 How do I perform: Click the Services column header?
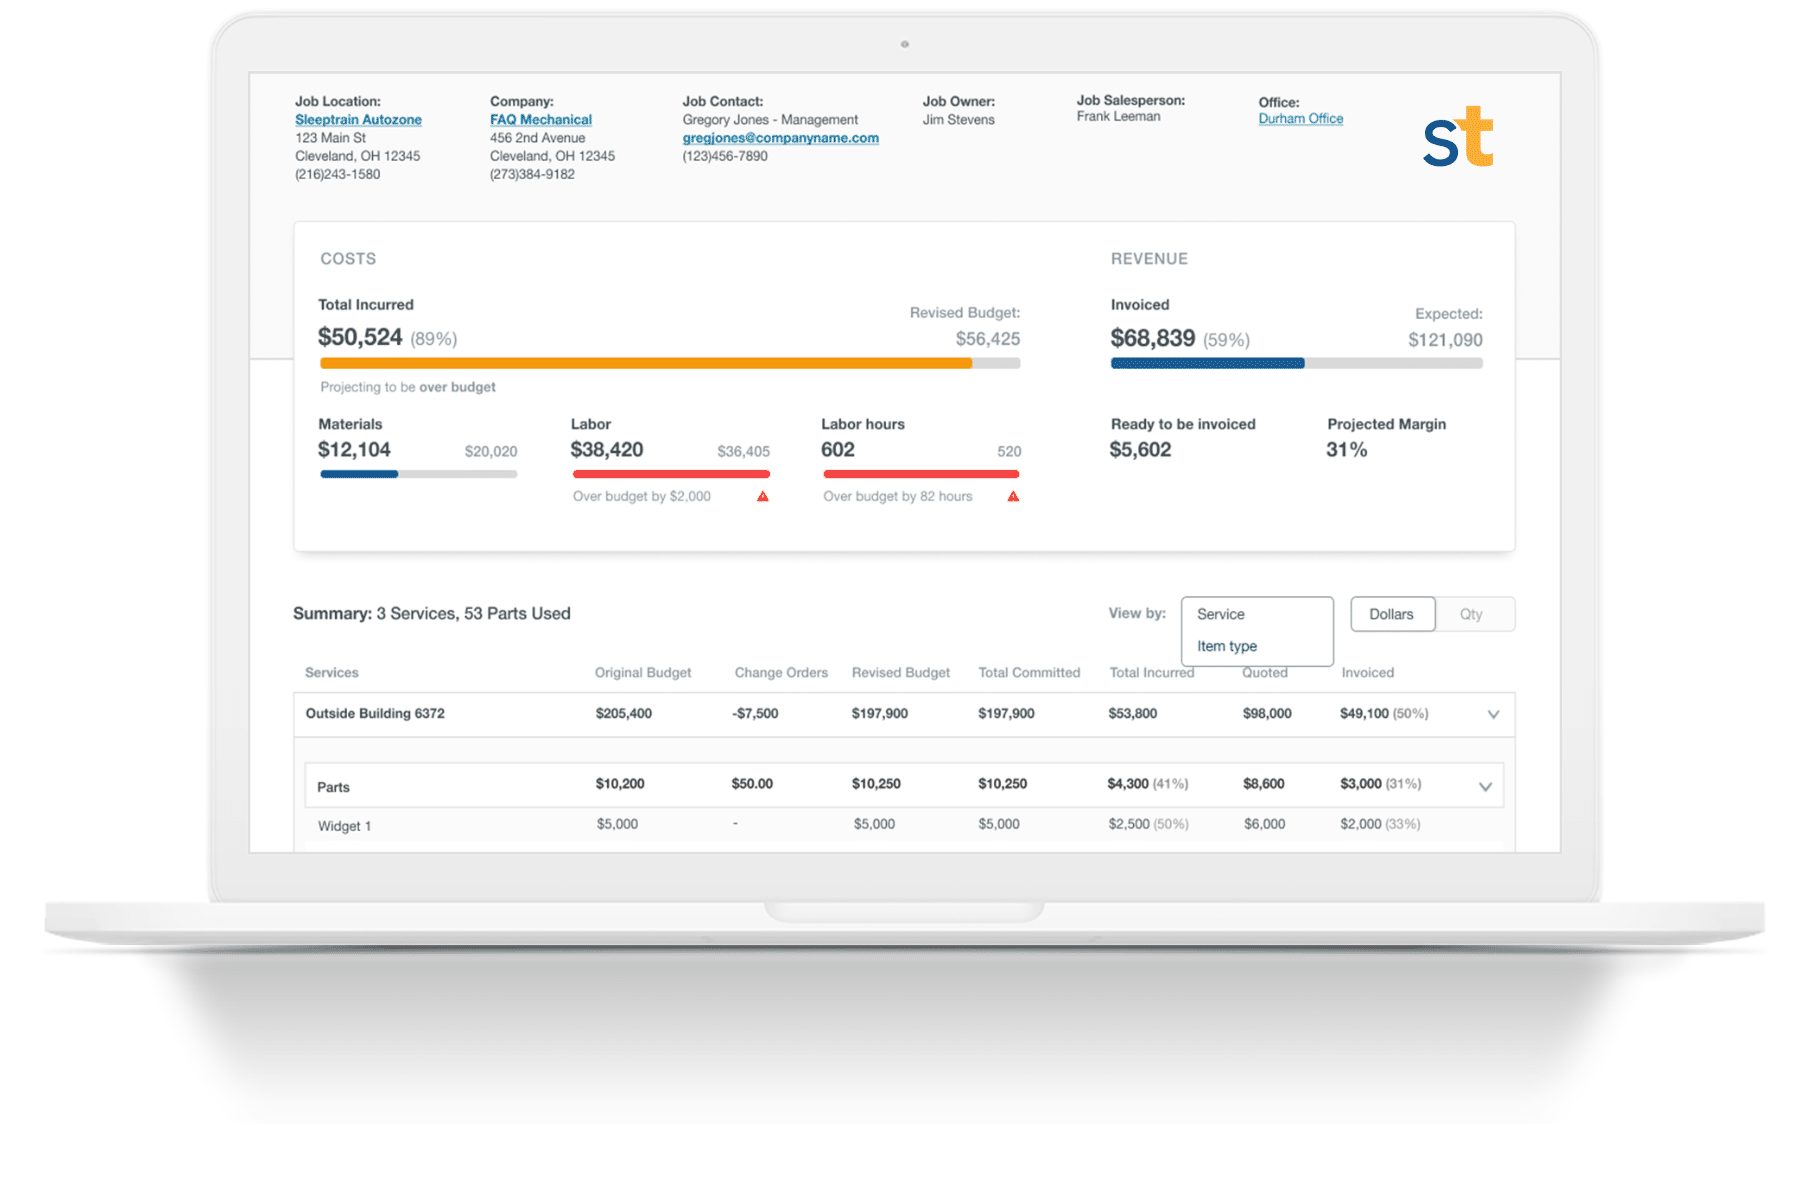coord(331,672)
